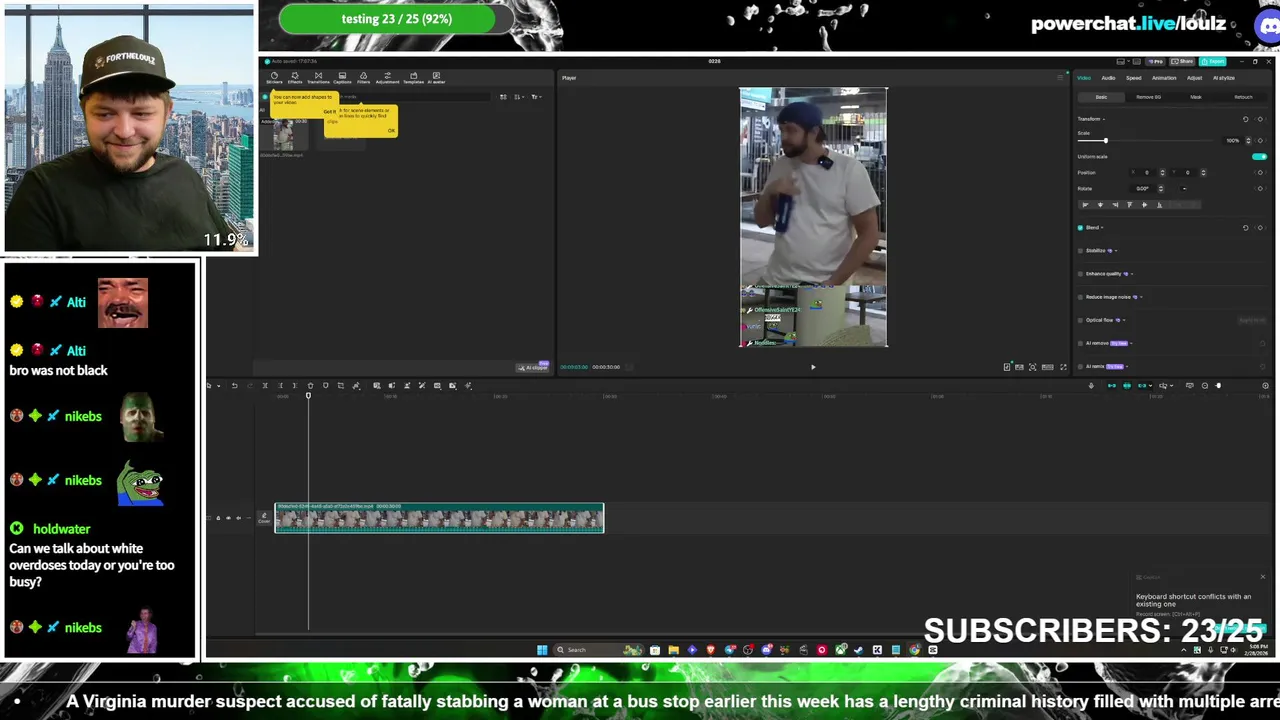Reset the Blend section
Viewport: 1280px width, 720px height.
click(x=1246, y=228)
